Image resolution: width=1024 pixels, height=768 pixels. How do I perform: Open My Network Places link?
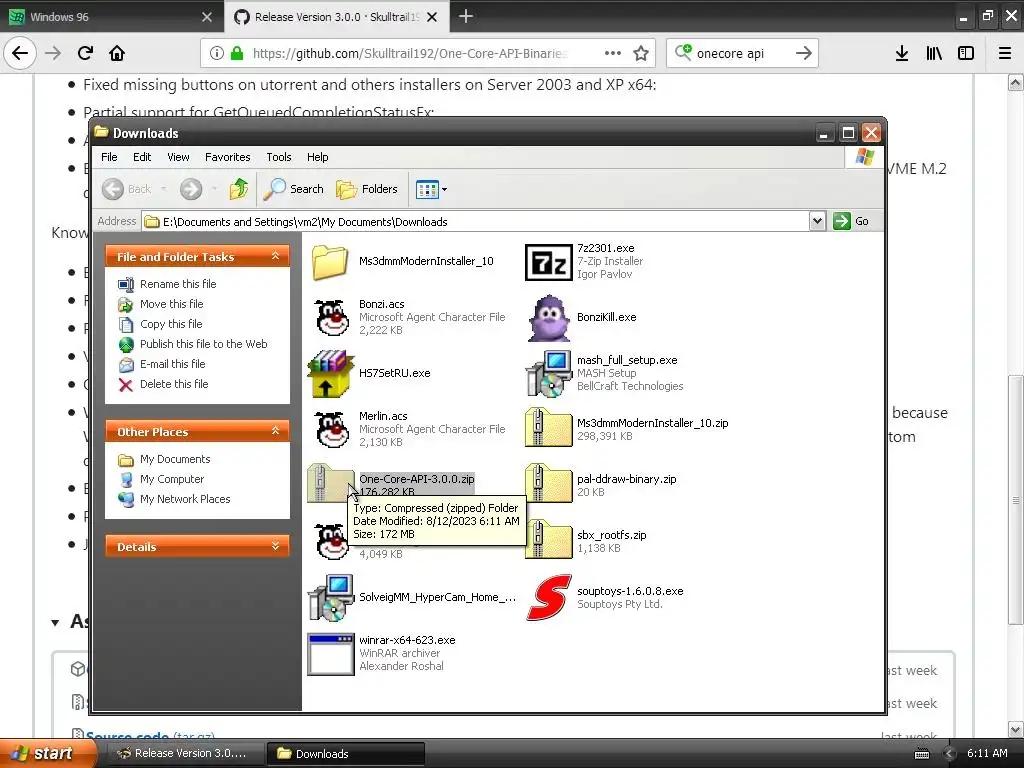pyautogui.click(x=185, y=500)
